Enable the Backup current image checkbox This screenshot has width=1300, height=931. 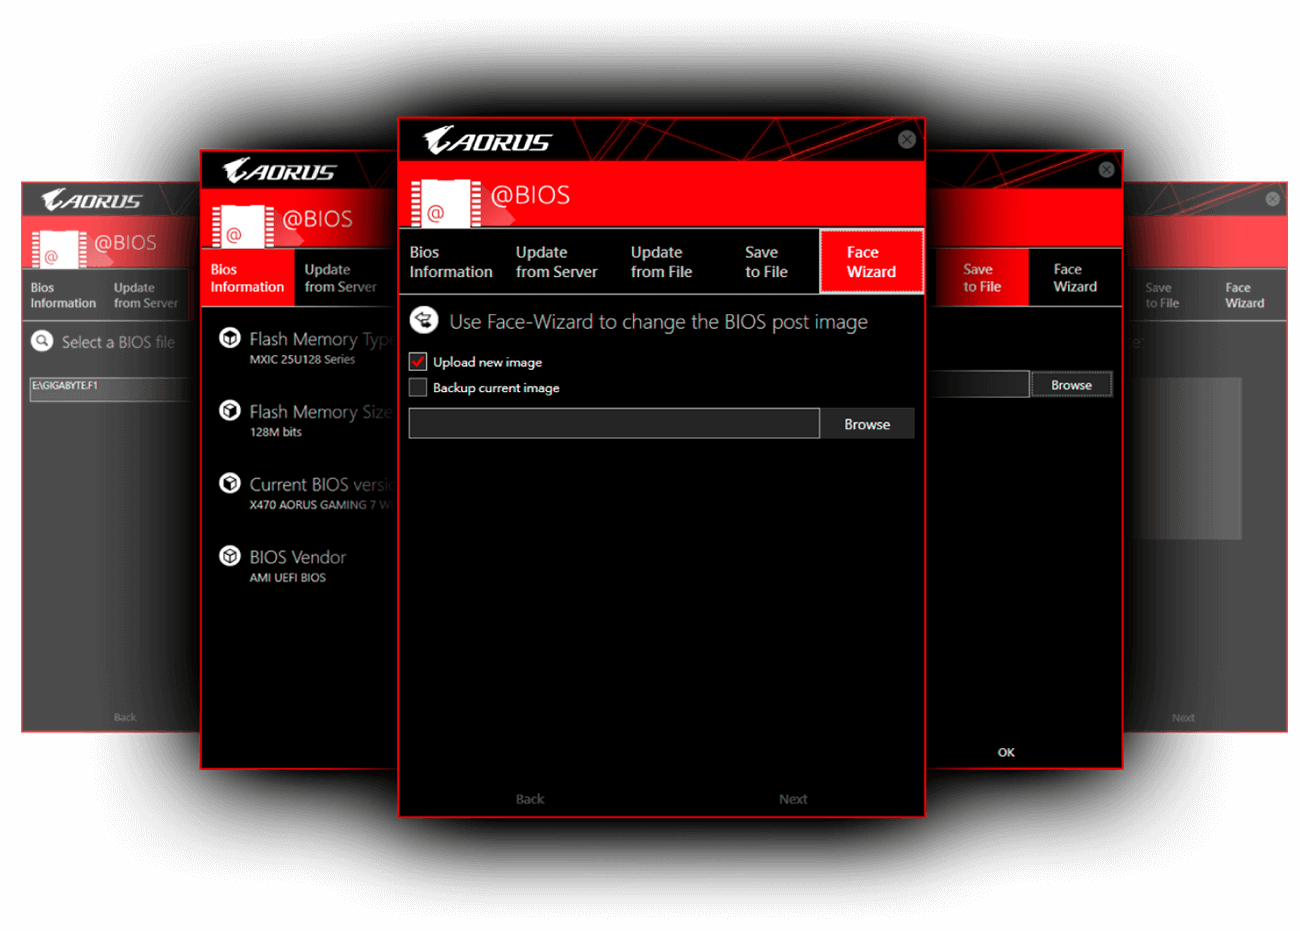coord(418,387)
